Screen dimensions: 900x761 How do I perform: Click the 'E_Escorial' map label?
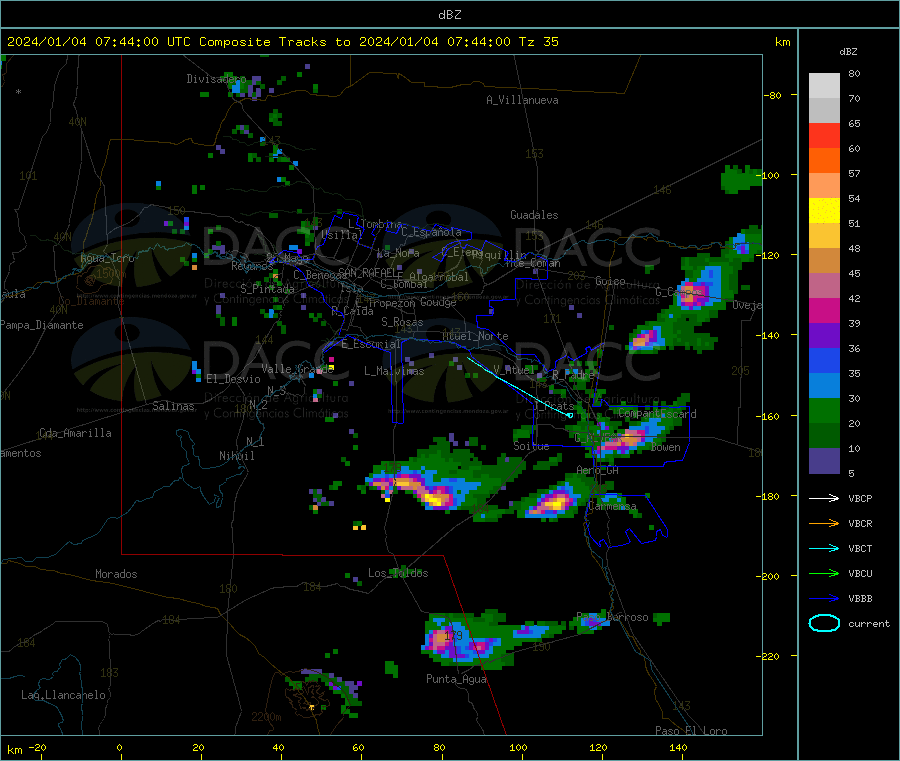pyautogui.click(x=371, y=344)
